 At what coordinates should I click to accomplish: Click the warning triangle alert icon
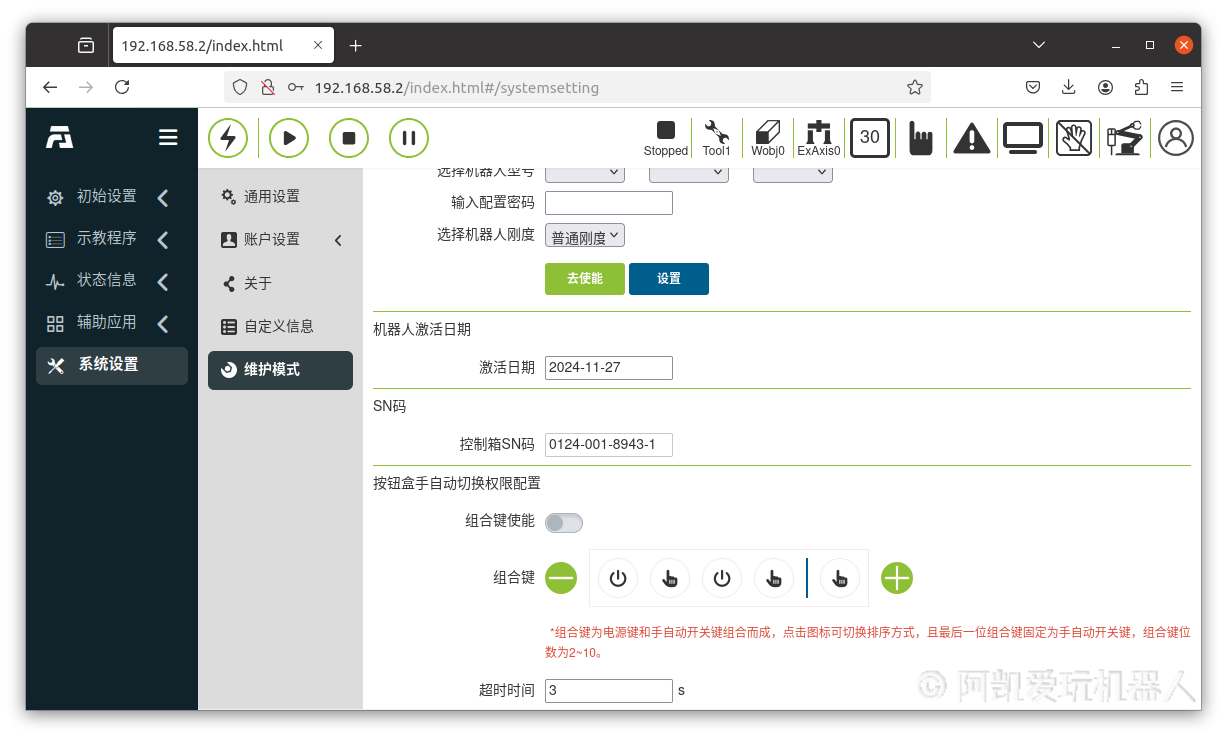click(x=971, y=138)
